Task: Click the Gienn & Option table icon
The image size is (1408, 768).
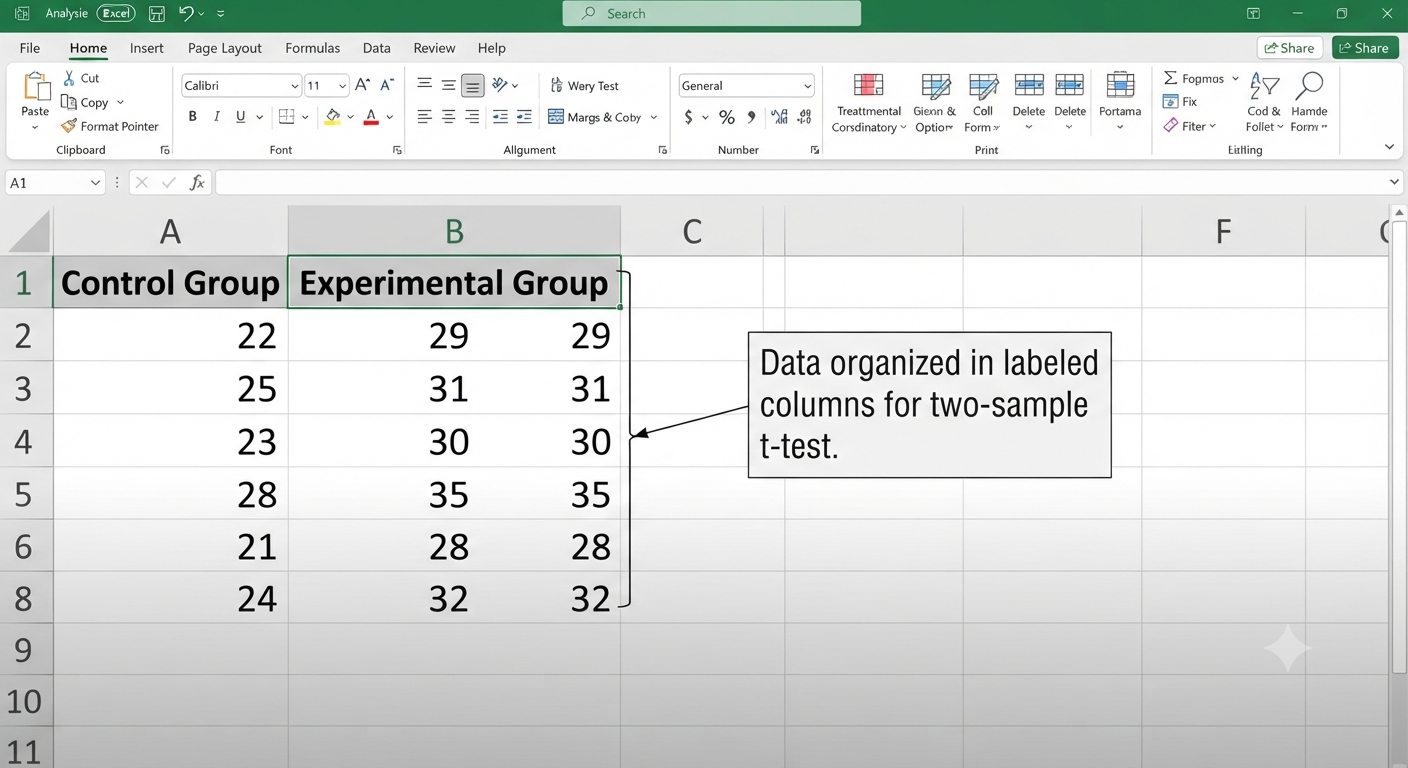Action: 936,85
